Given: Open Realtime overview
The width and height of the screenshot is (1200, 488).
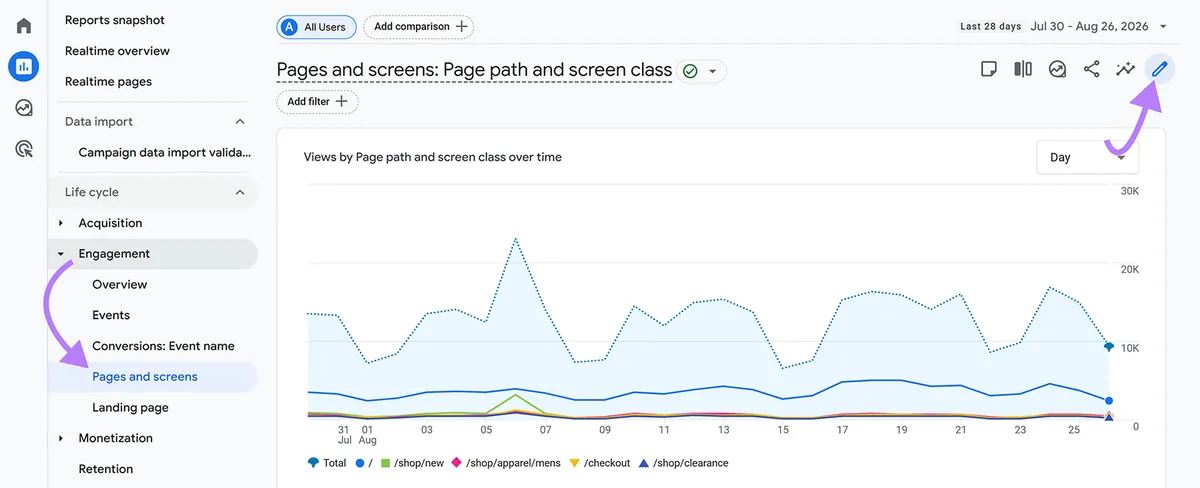Looking at the screenshot, I should pos(117,51).
